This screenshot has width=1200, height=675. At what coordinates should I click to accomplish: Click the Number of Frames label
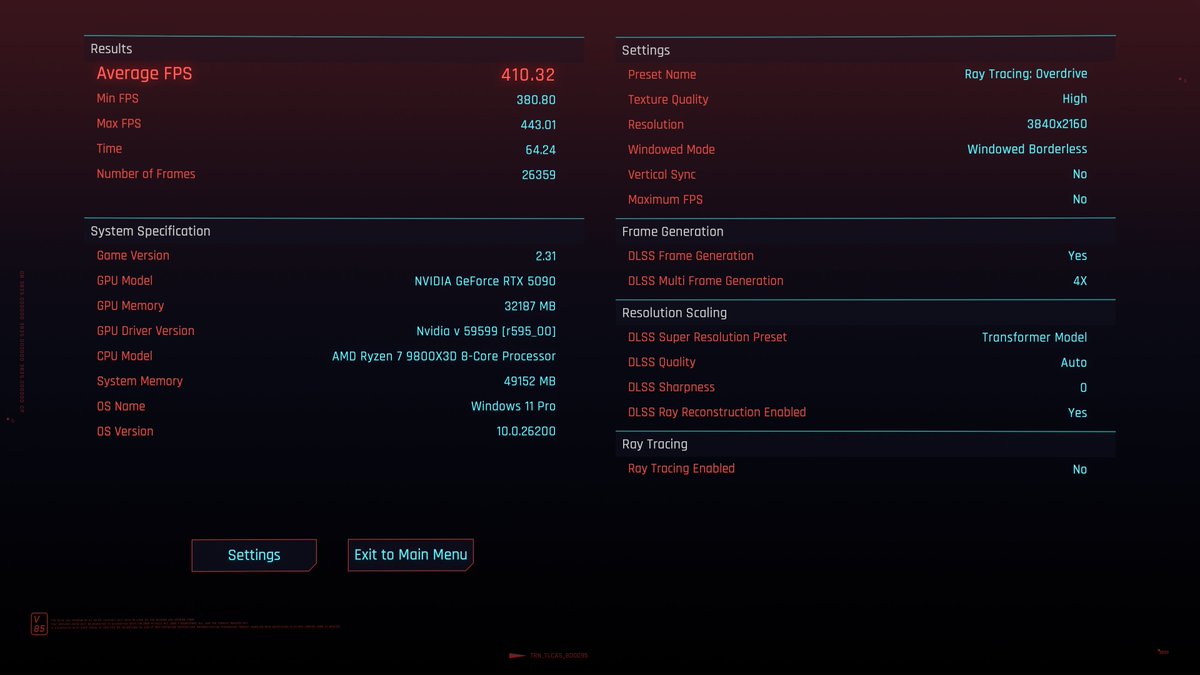(146, 174)
